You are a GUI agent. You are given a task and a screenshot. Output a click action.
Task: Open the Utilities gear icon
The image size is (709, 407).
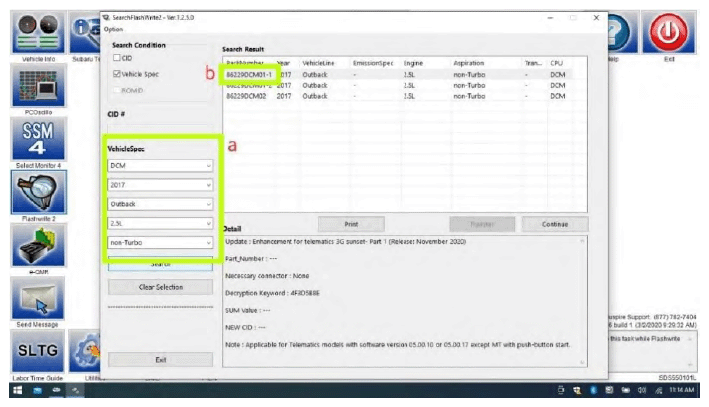[86, 351]
